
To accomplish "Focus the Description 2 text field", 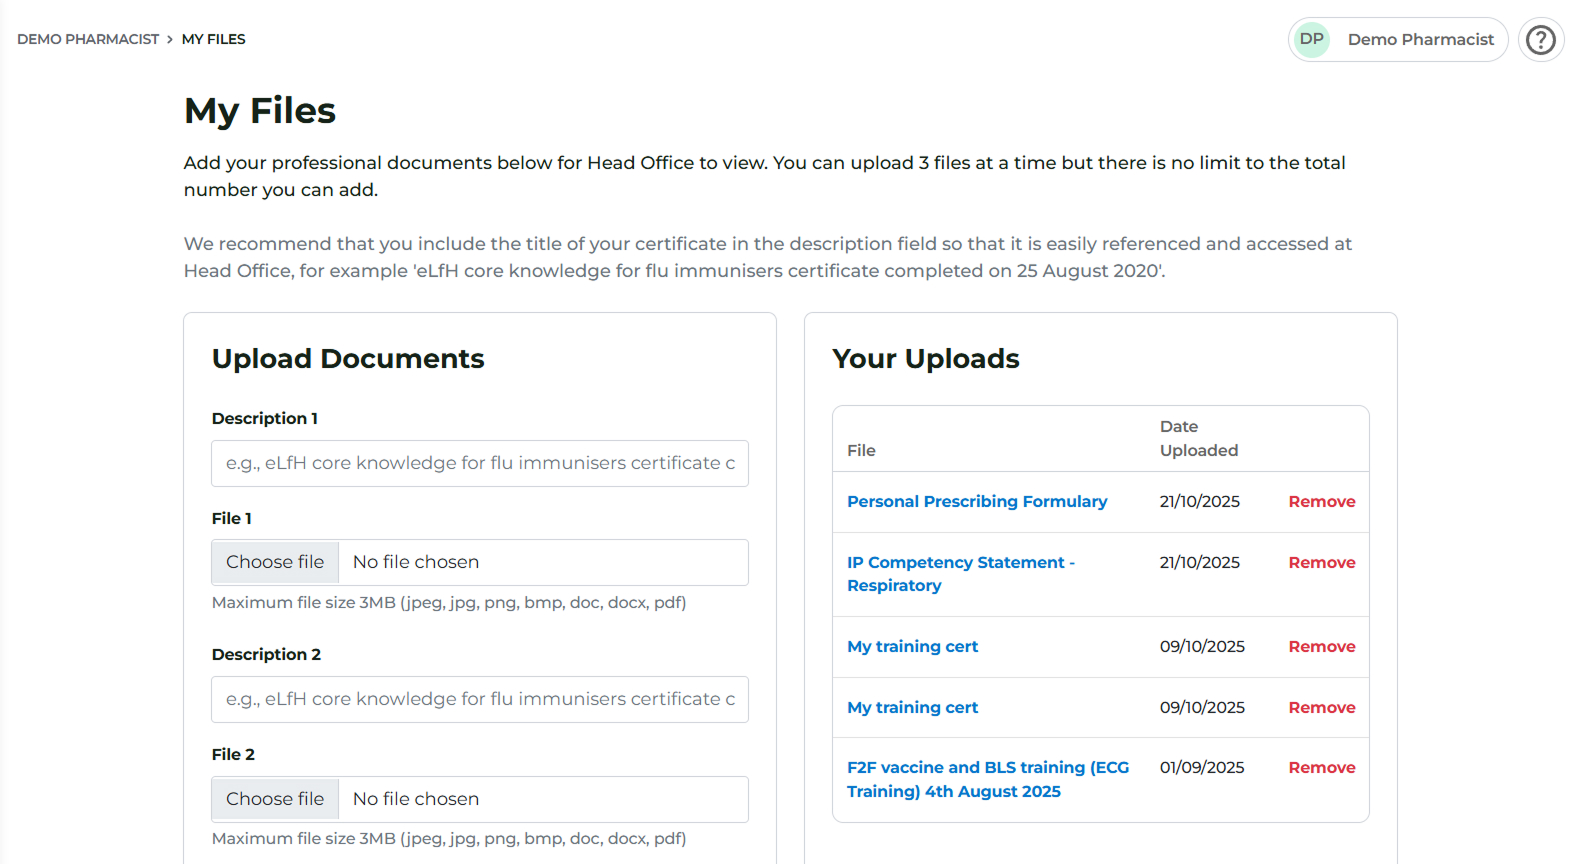I will [x=480, y=699].
